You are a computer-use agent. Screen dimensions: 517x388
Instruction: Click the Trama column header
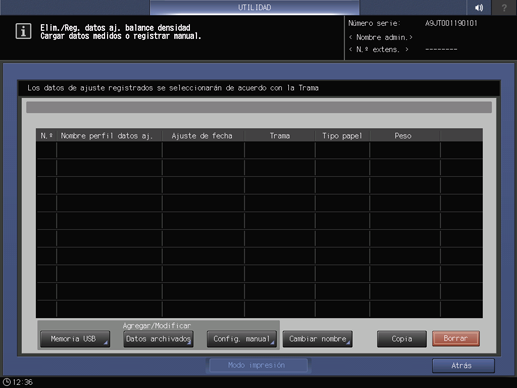click(x=280, y=136)
